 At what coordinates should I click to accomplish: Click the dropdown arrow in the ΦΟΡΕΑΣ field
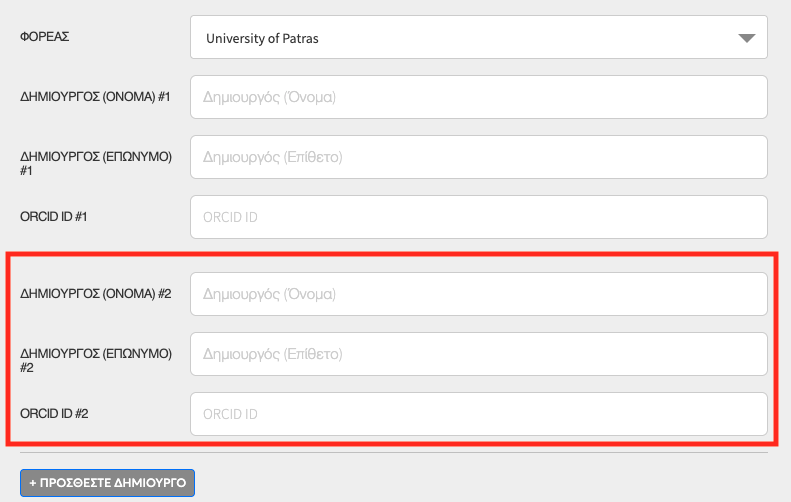[x=745, y=39]
